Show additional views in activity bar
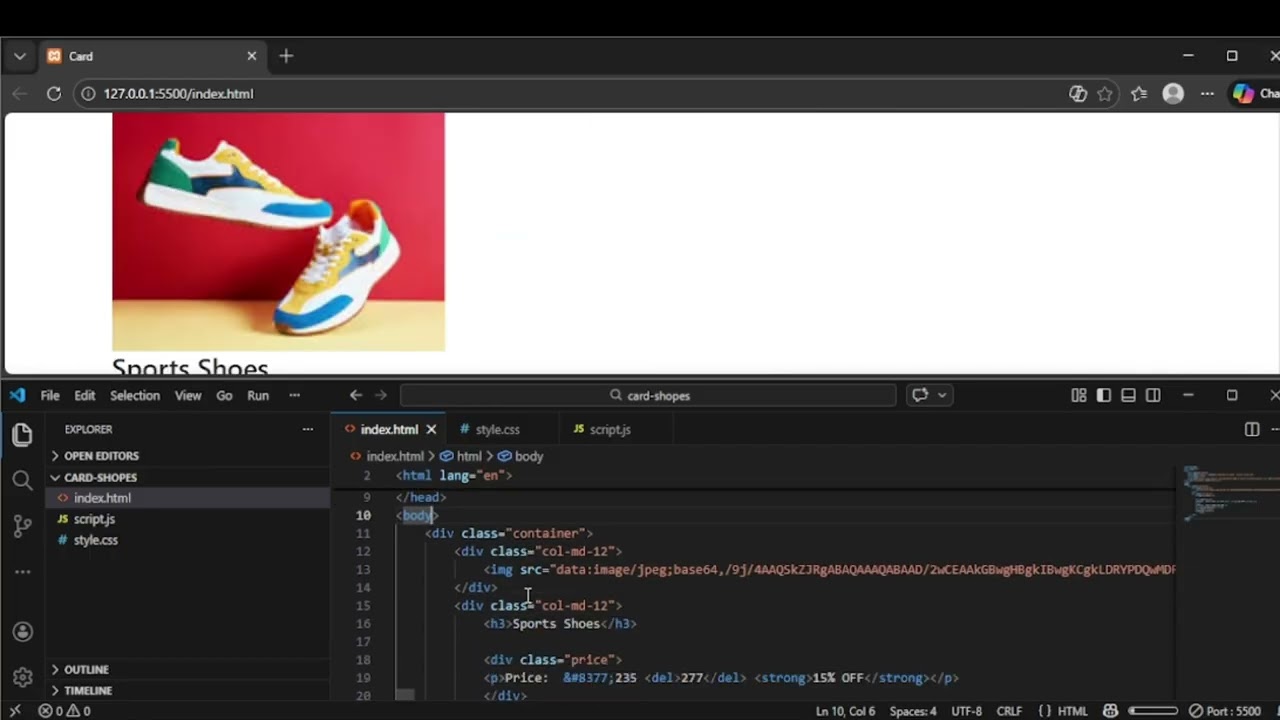This screenshot has width=1280, height=720. (x=22, y=572)
